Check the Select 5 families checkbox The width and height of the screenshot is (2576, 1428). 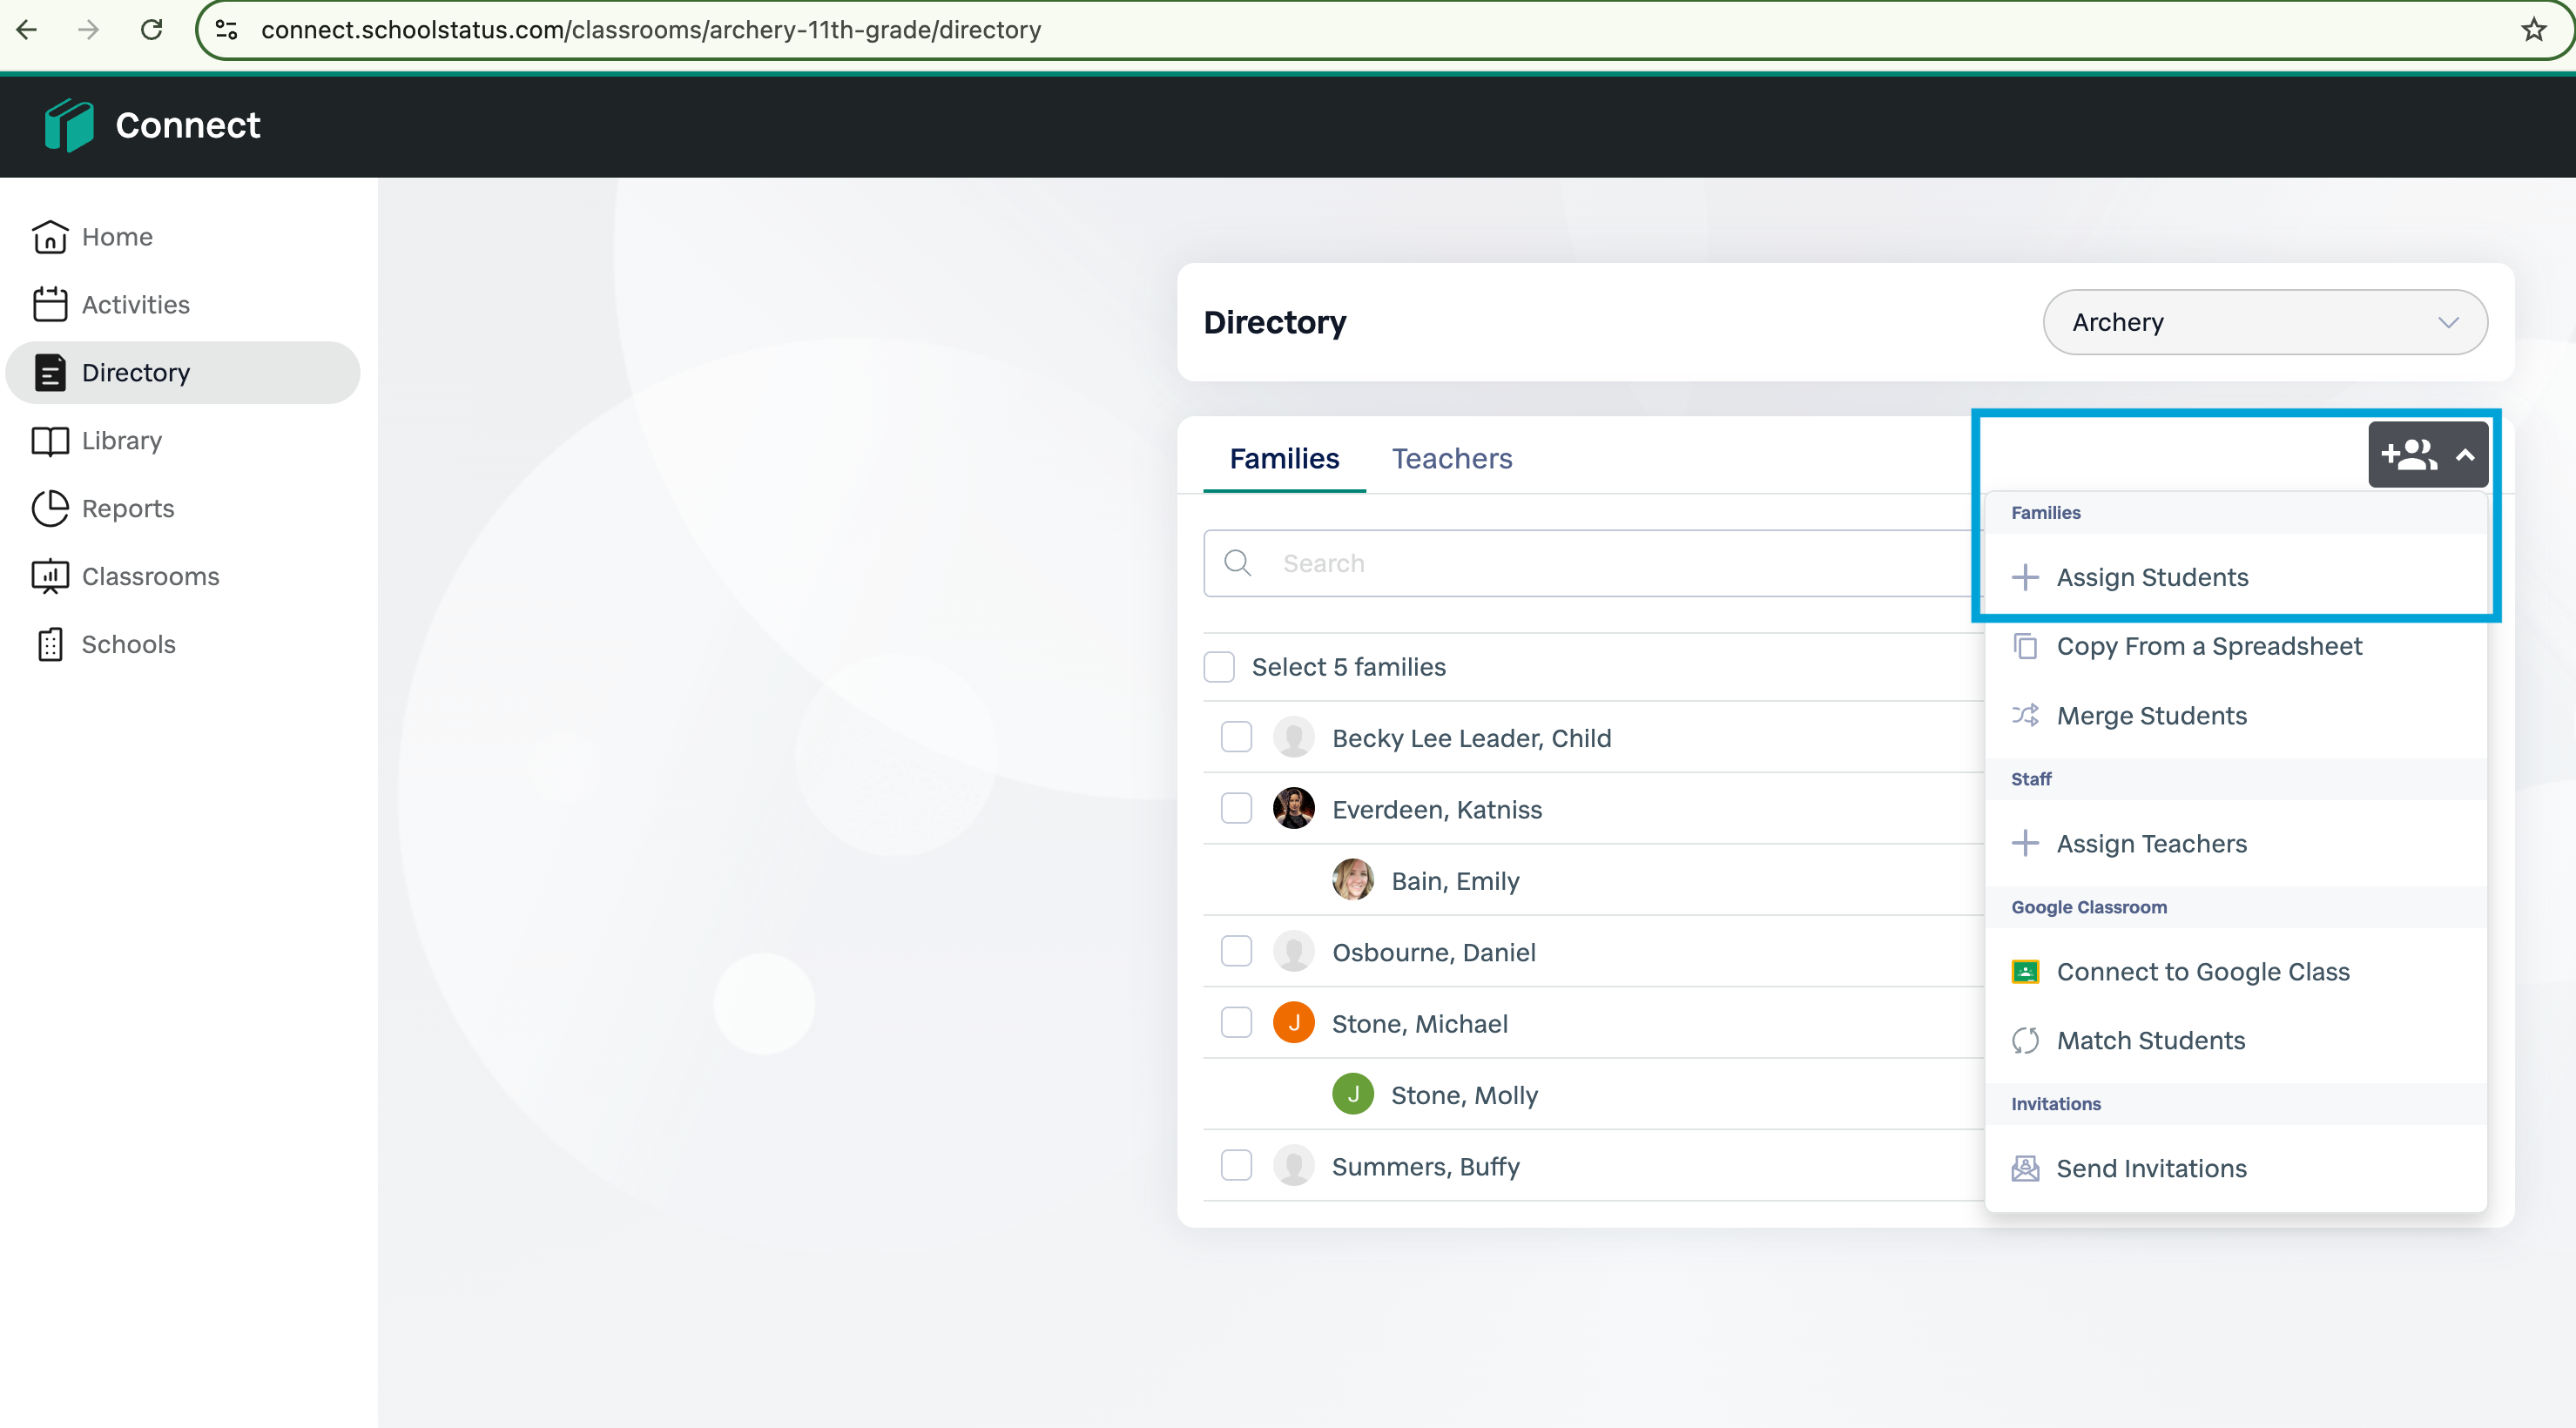1219,667
